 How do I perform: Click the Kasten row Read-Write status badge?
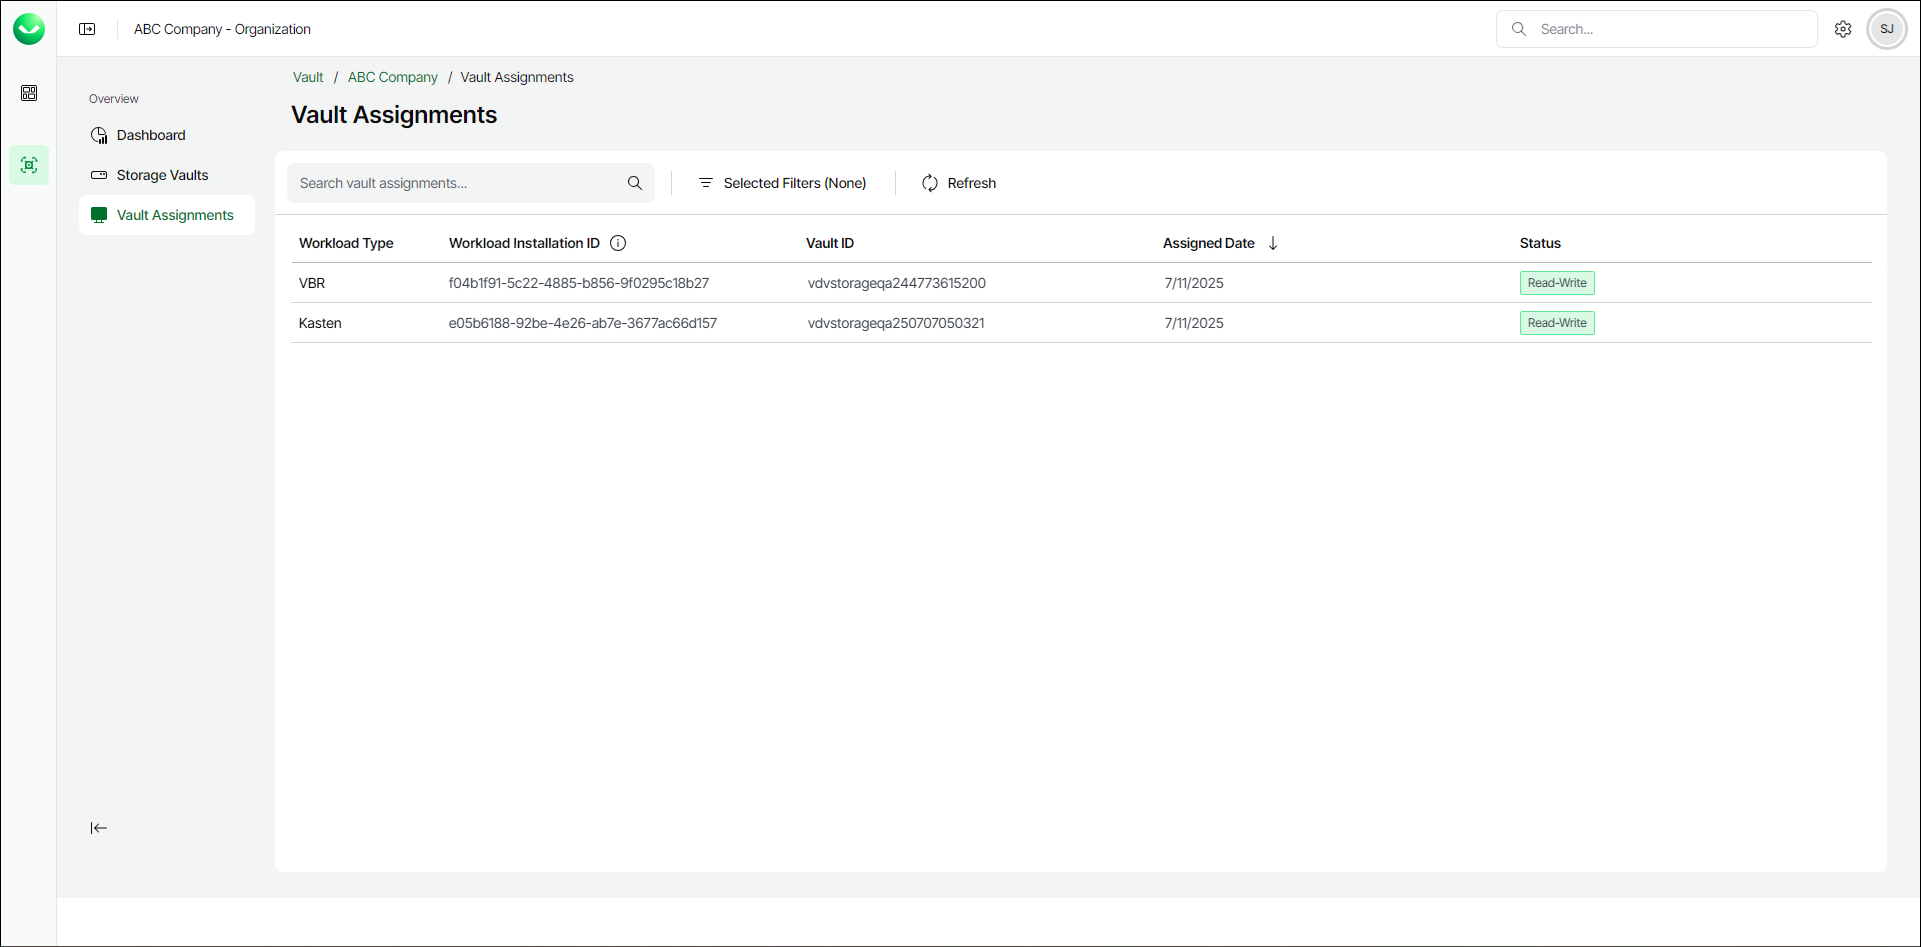coord(1557,323)
